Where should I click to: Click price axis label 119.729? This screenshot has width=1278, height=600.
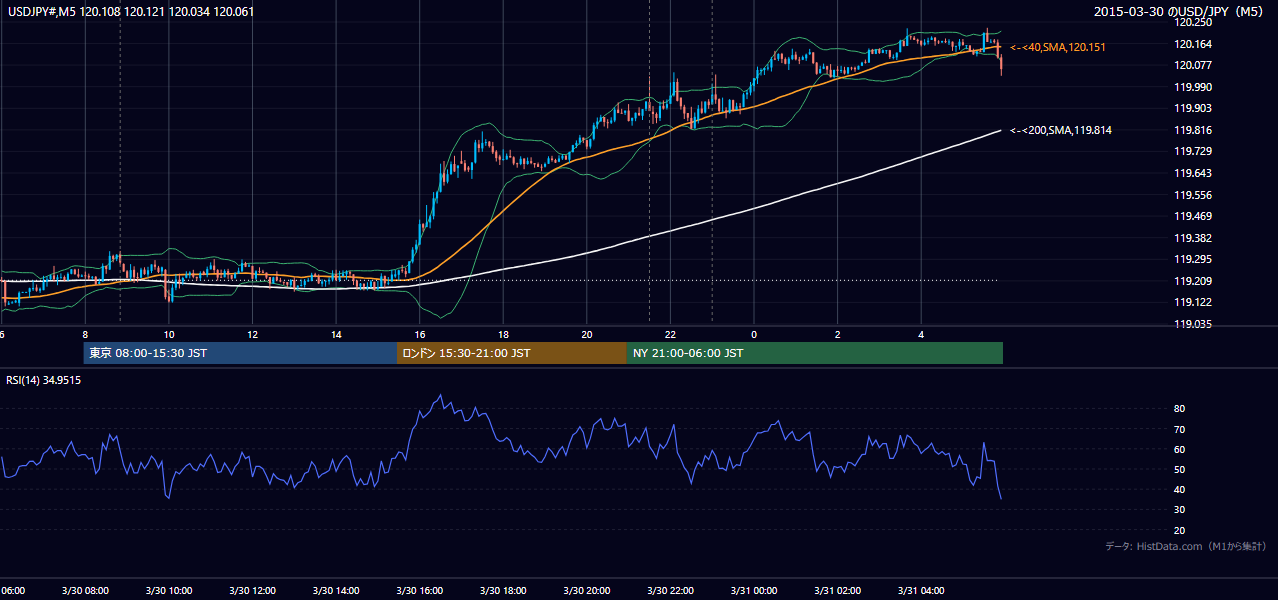click(1192, 151)
